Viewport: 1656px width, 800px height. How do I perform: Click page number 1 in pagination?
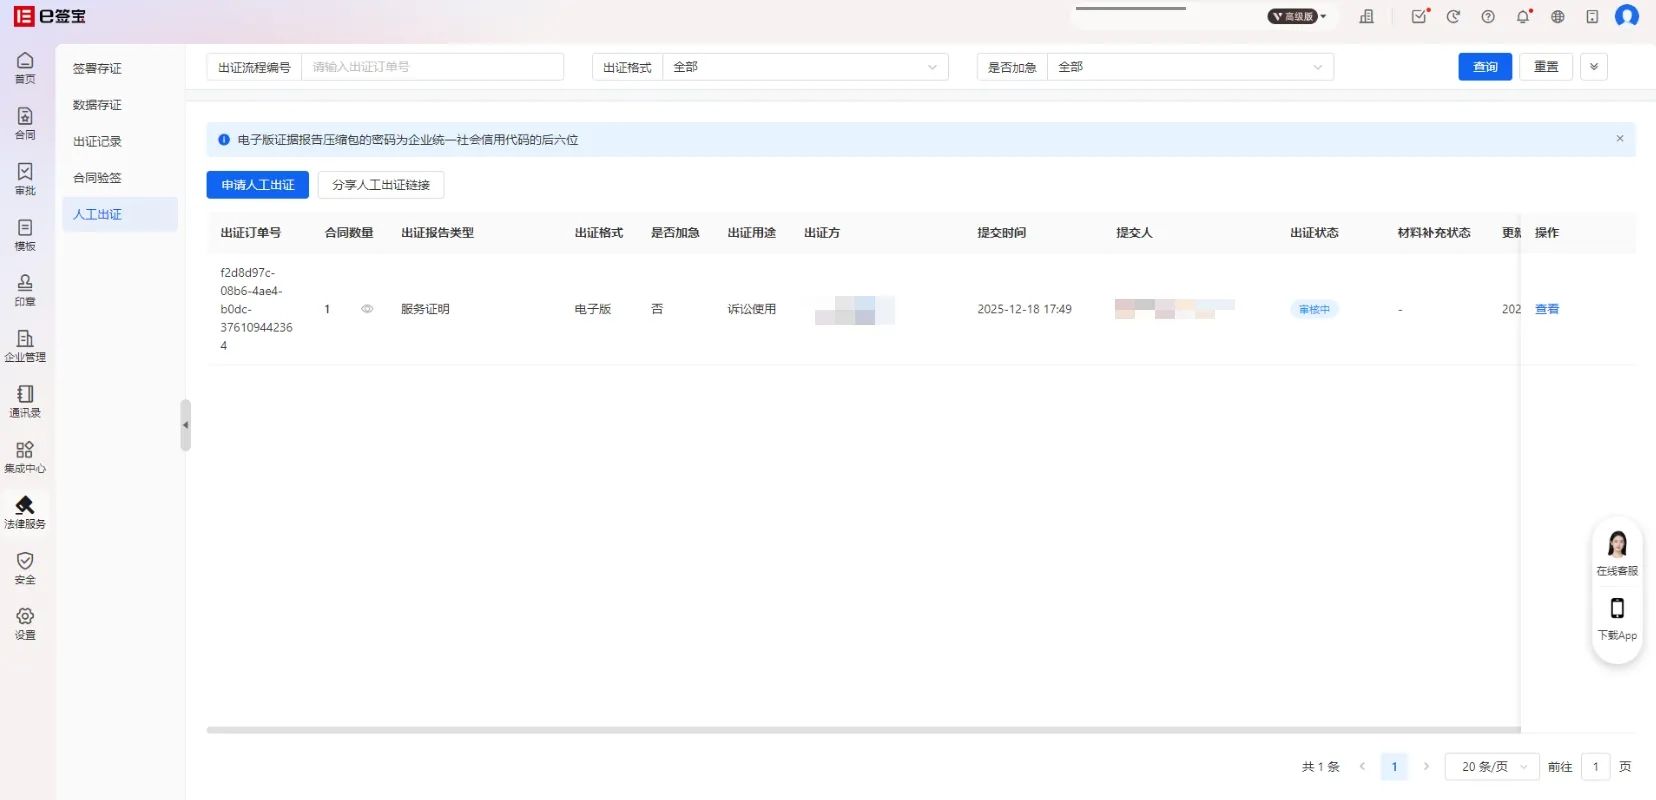[x=1394, y=767]
